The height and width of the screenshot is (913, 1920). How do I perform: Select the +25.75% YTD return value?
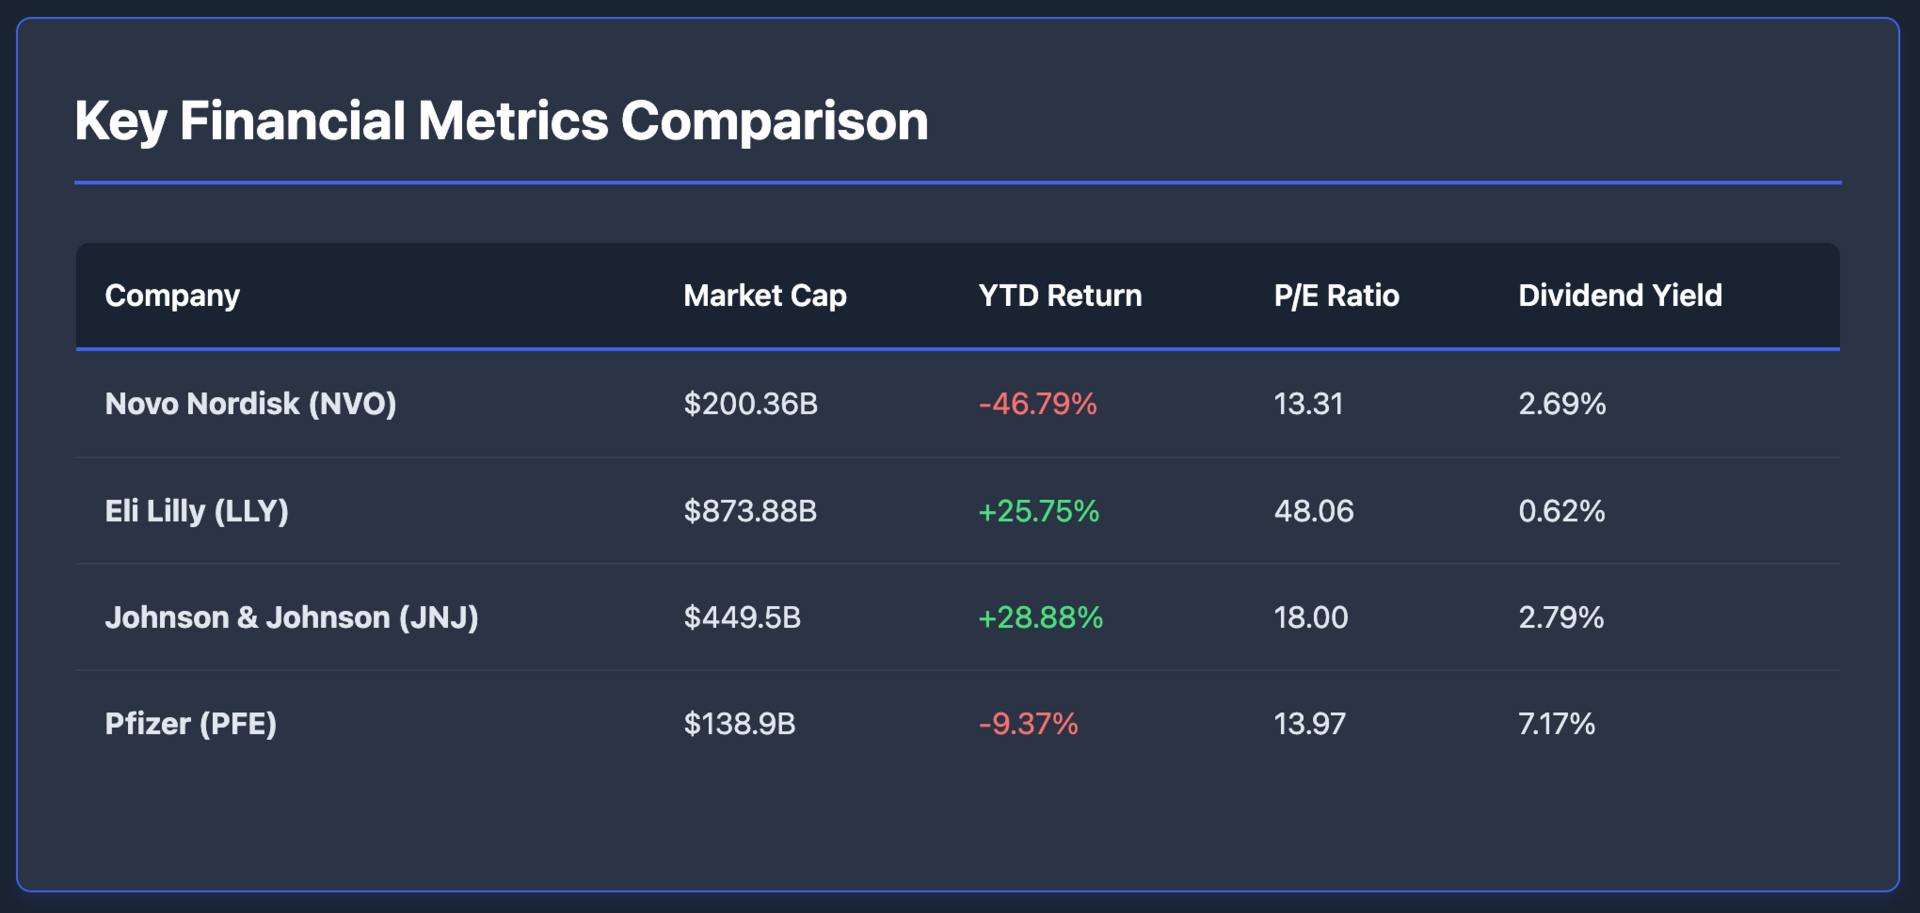(x=1038, y=511)
